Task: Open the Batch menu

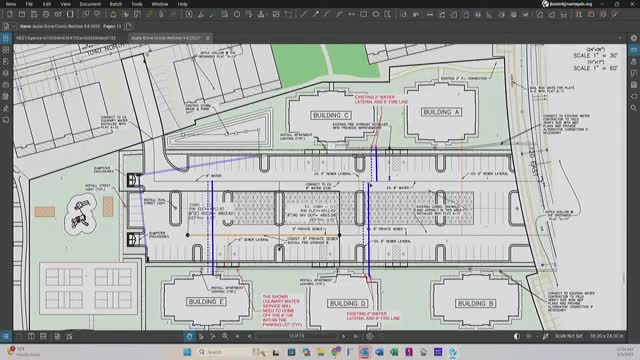Action: 116,4
